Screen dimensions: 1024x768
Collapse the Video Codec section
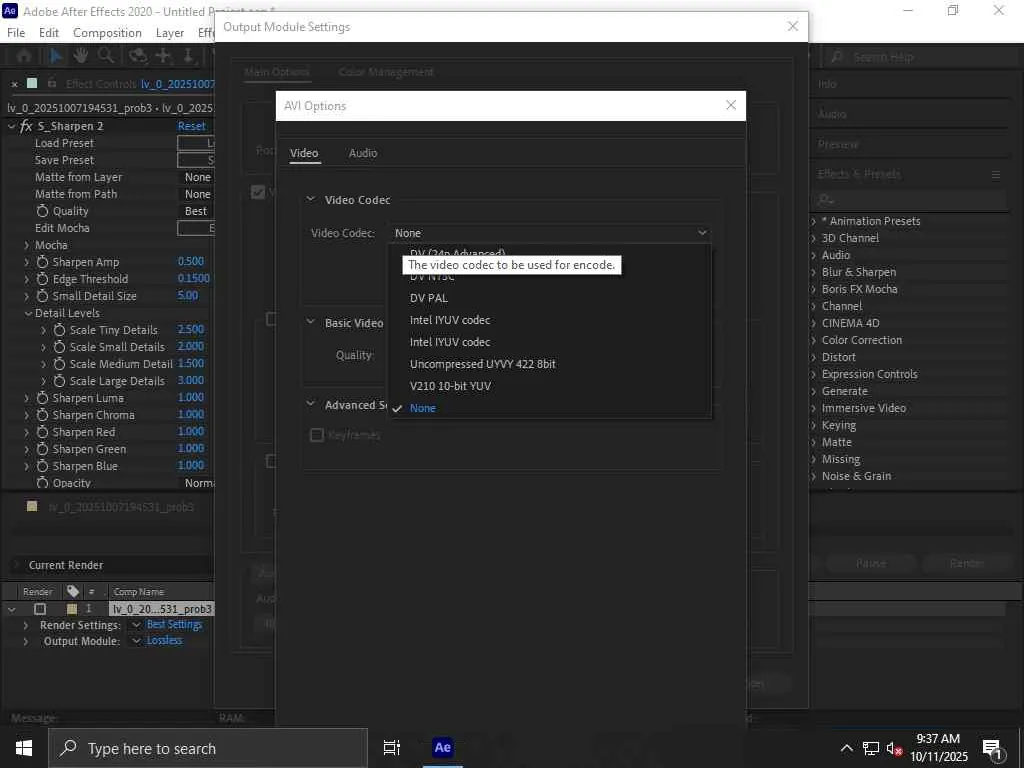311,199
